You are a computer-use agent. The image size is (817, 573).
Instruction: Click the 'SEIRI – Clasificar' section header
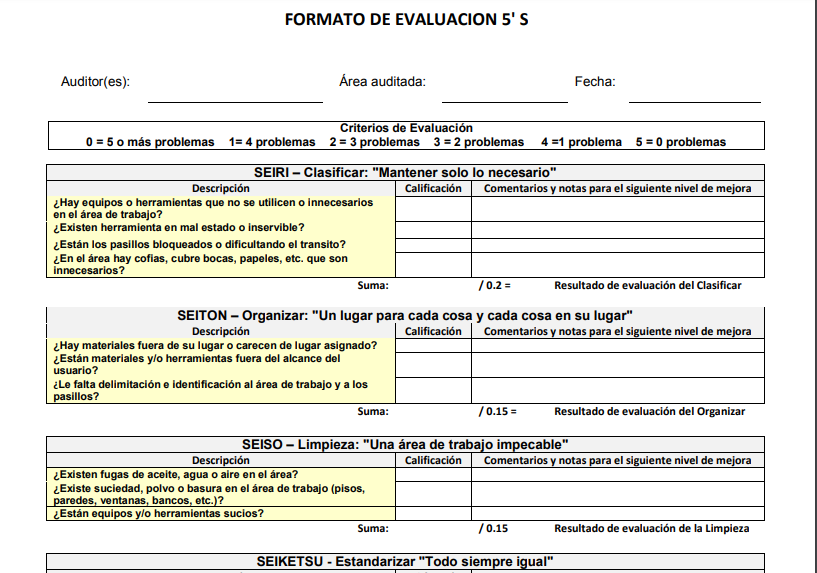(x=405, y=172)
